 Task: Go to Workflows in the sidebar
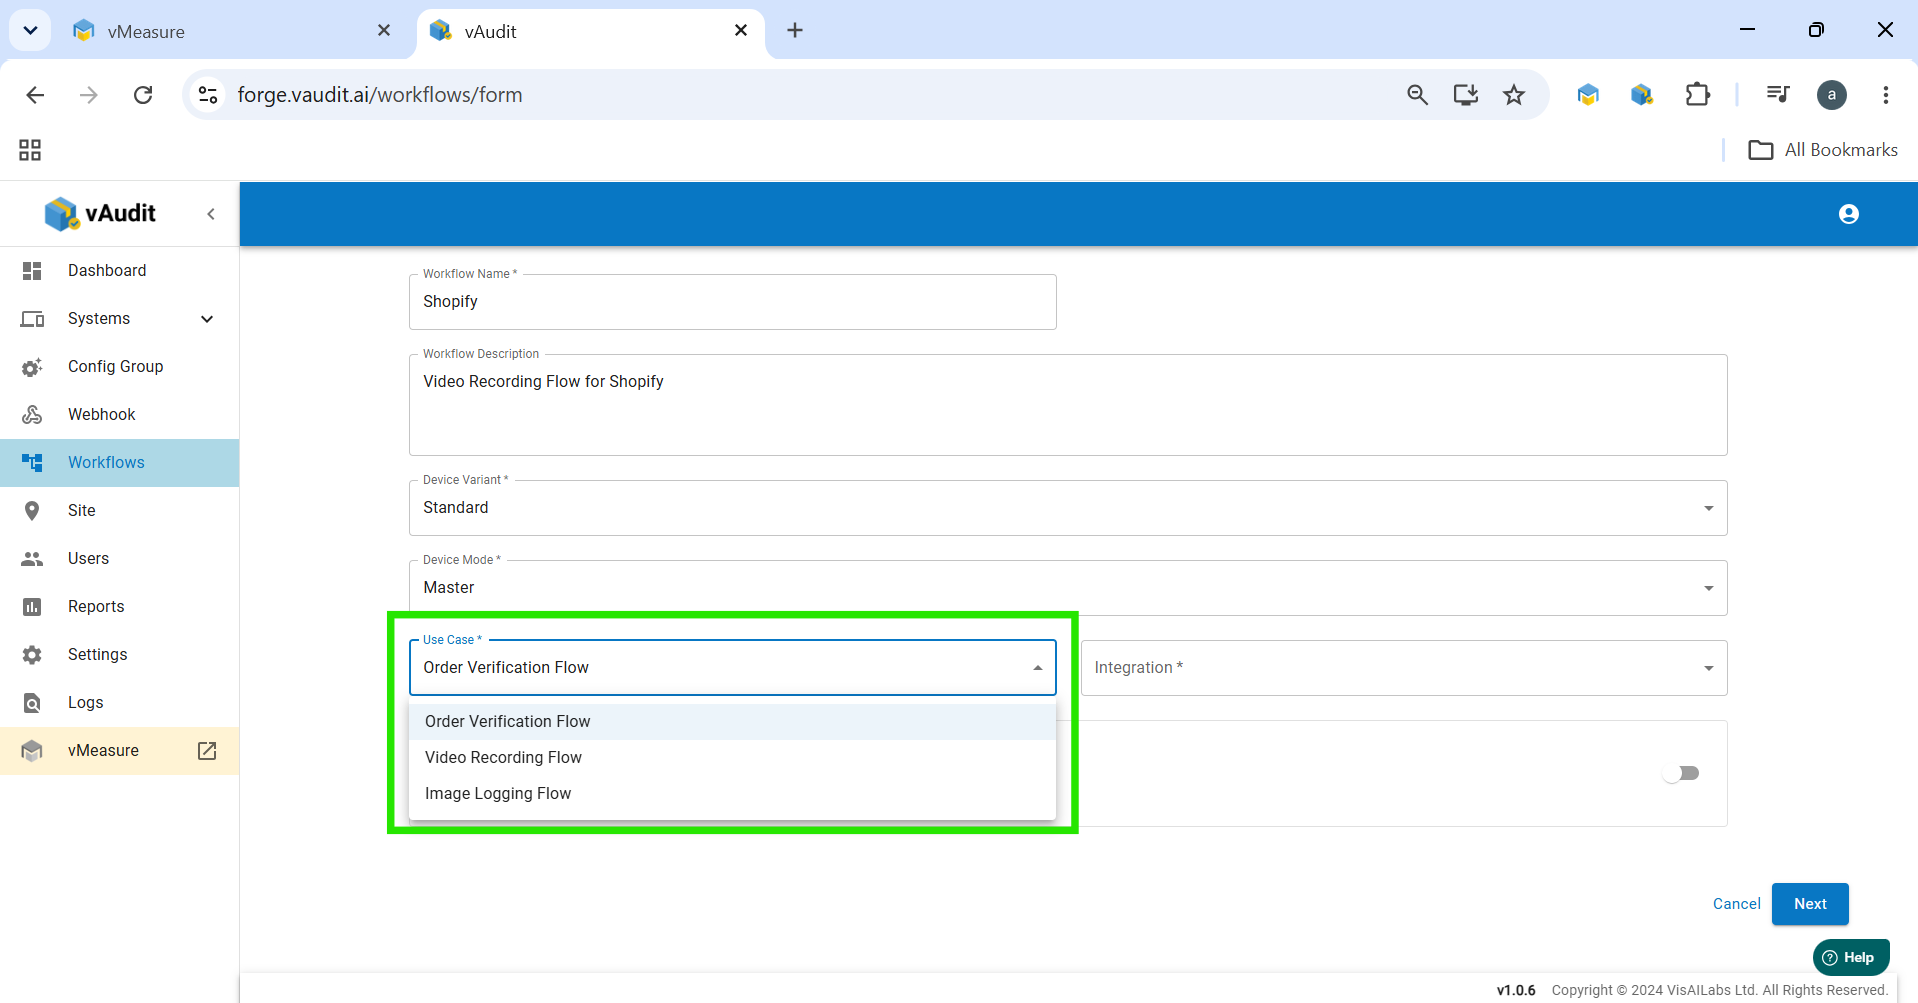[x=119, y=463]
